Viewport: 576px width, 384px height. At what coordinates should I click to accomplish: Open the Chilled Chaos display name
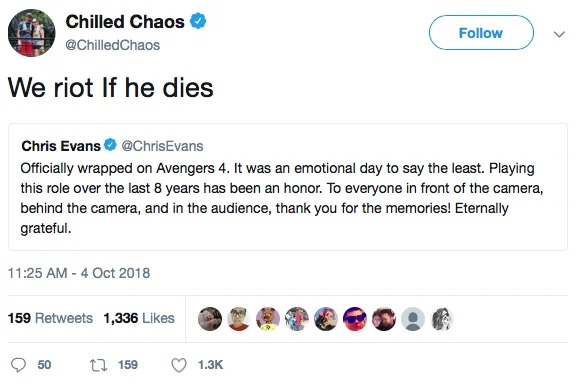click(x=125, y=22)
